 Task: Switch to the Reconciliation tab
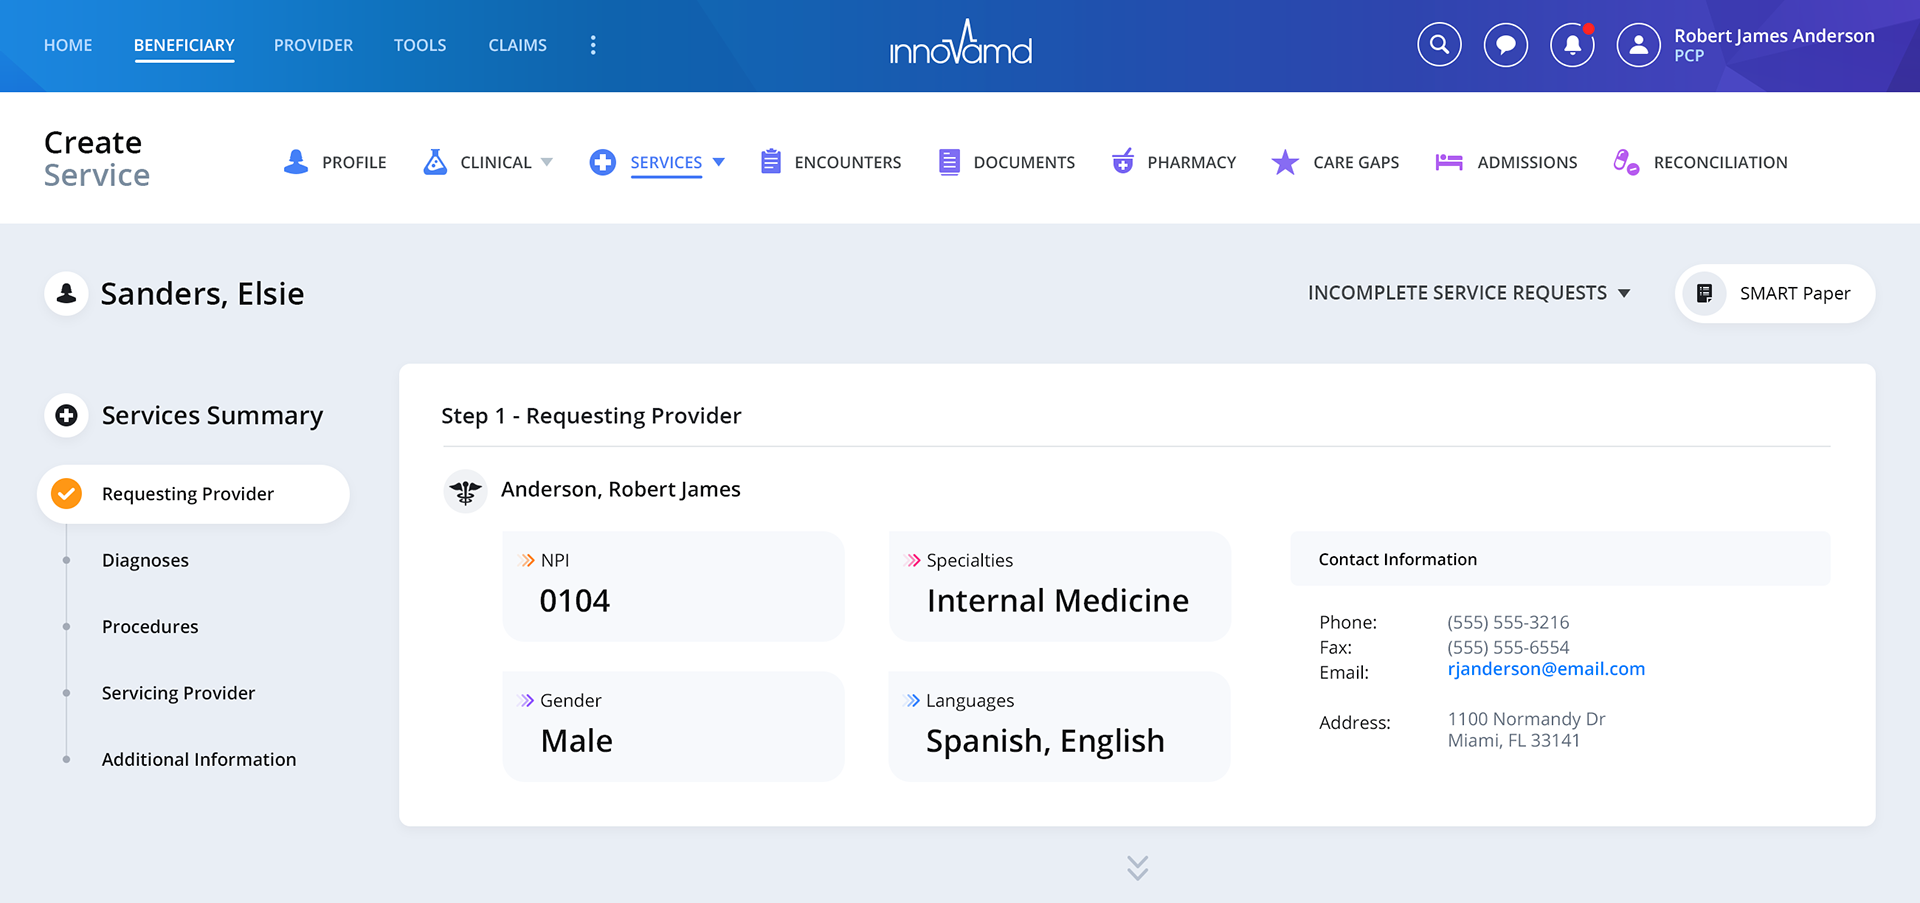click(x=1700, y=162)
